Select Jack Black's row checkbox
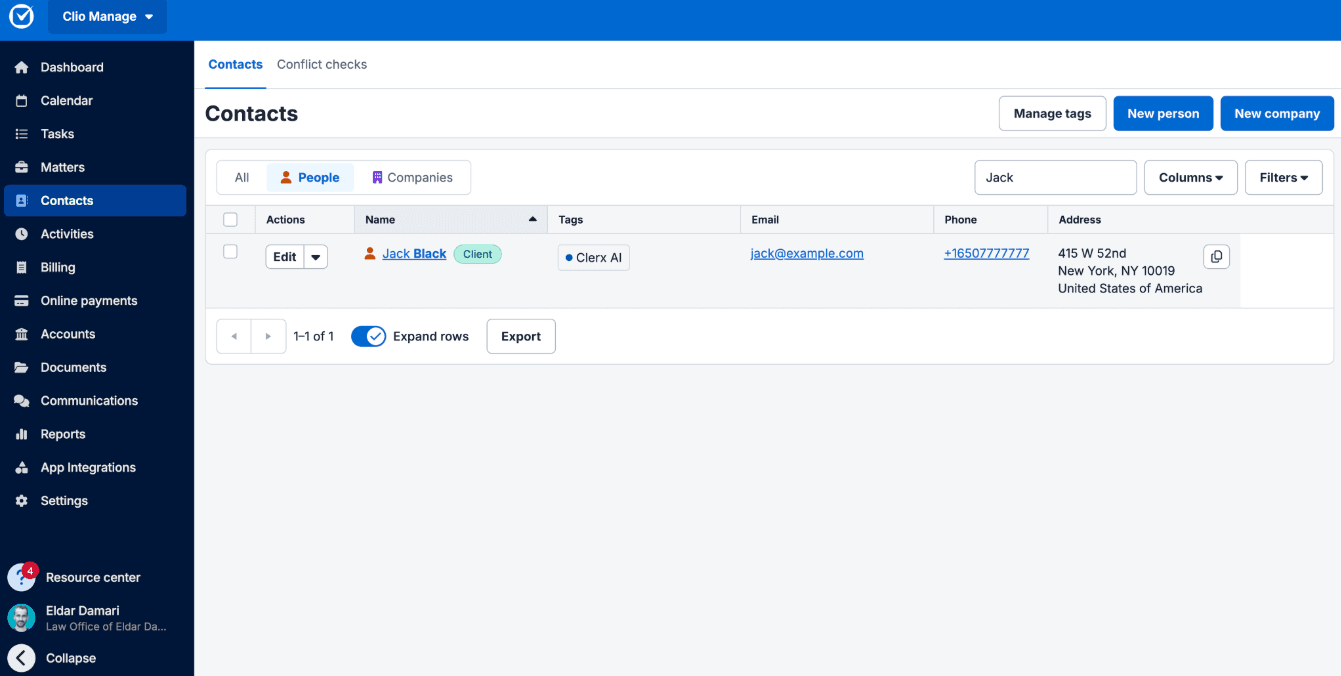Viewport: 1341px width, 676px height. click(230, 253)
